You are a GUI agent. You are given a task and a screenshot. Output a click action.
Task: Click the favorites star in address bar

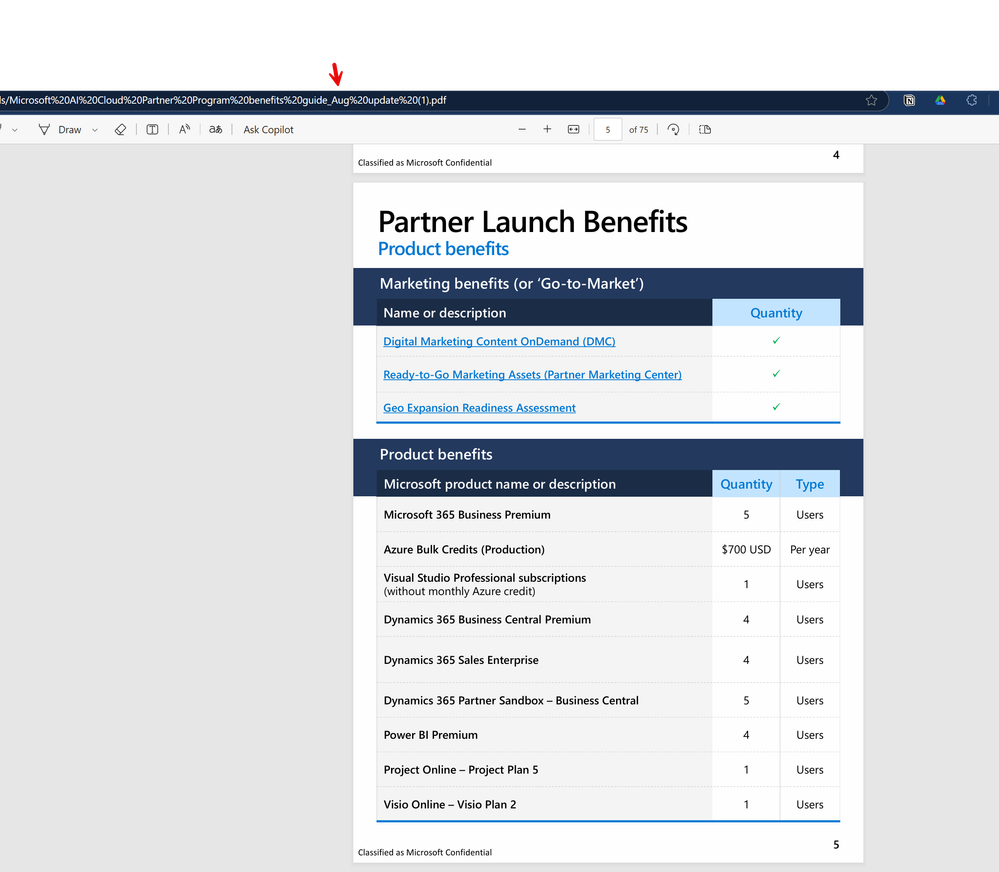coord(872,100)
